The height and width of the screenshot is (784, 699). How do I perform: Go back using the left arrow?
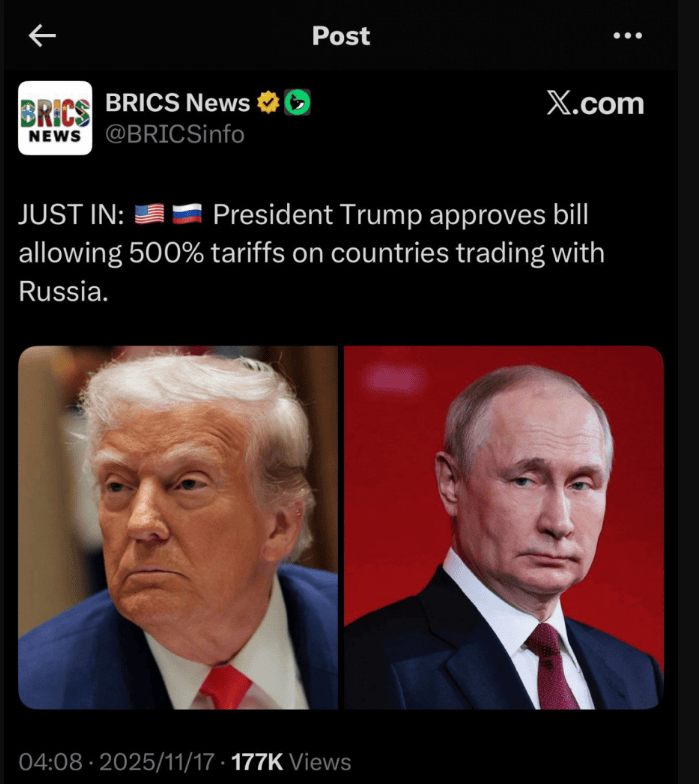point(42,36)
